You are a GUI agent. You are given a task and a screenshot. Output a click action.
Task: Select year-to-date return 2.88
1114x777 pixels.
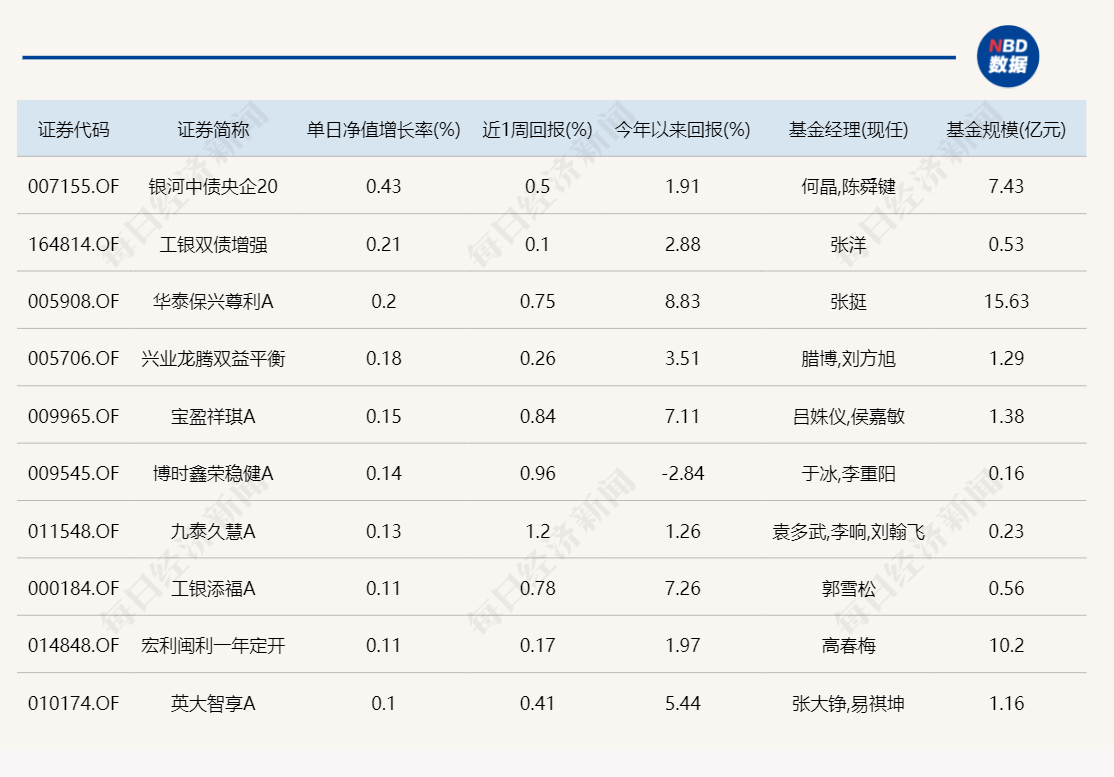pyautogui.click(x=683, y=244)
